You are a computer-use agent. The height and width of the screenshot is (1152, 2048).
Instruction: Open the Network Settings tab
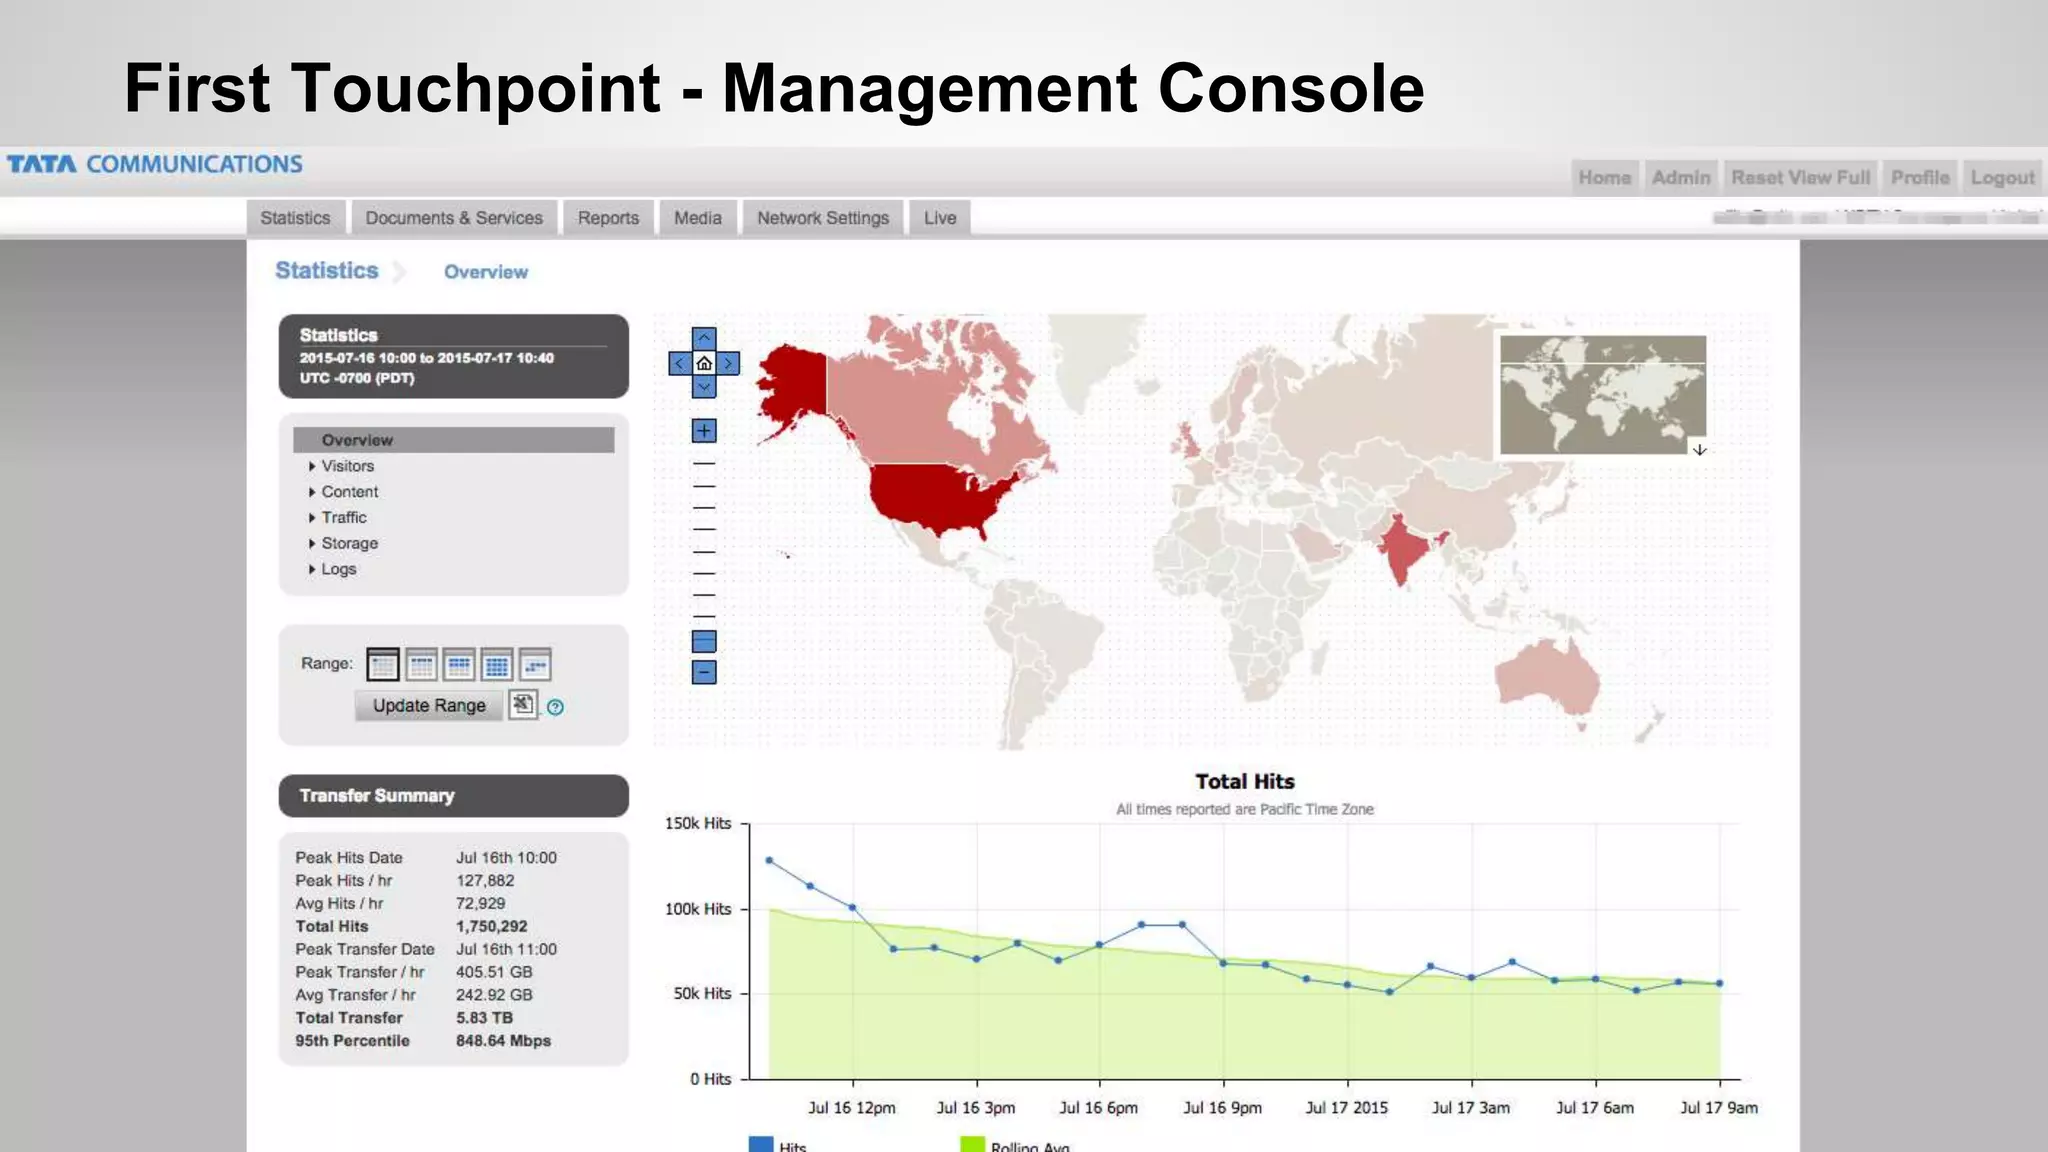click(823, 218)
